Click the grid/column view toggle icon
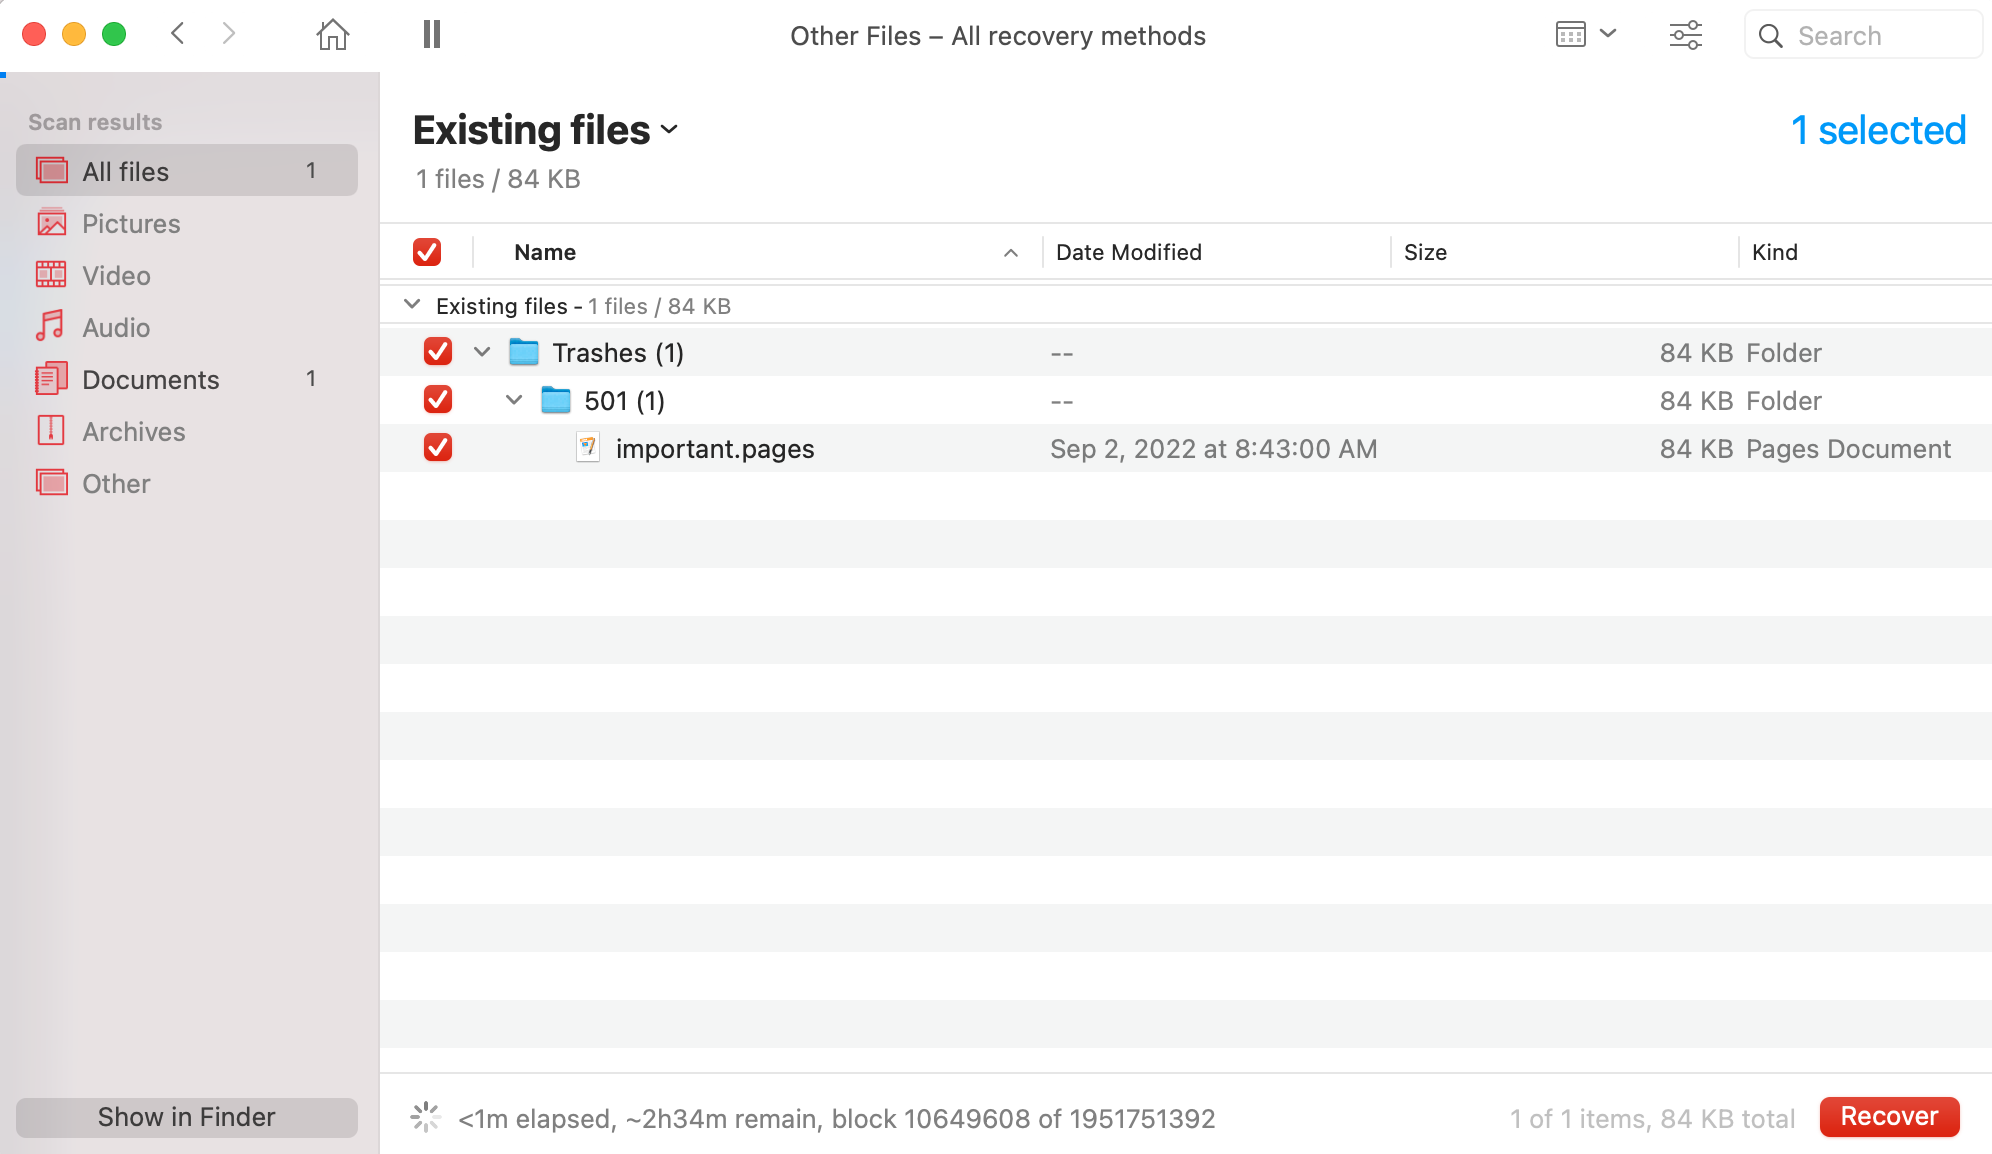 point(1570,34)
